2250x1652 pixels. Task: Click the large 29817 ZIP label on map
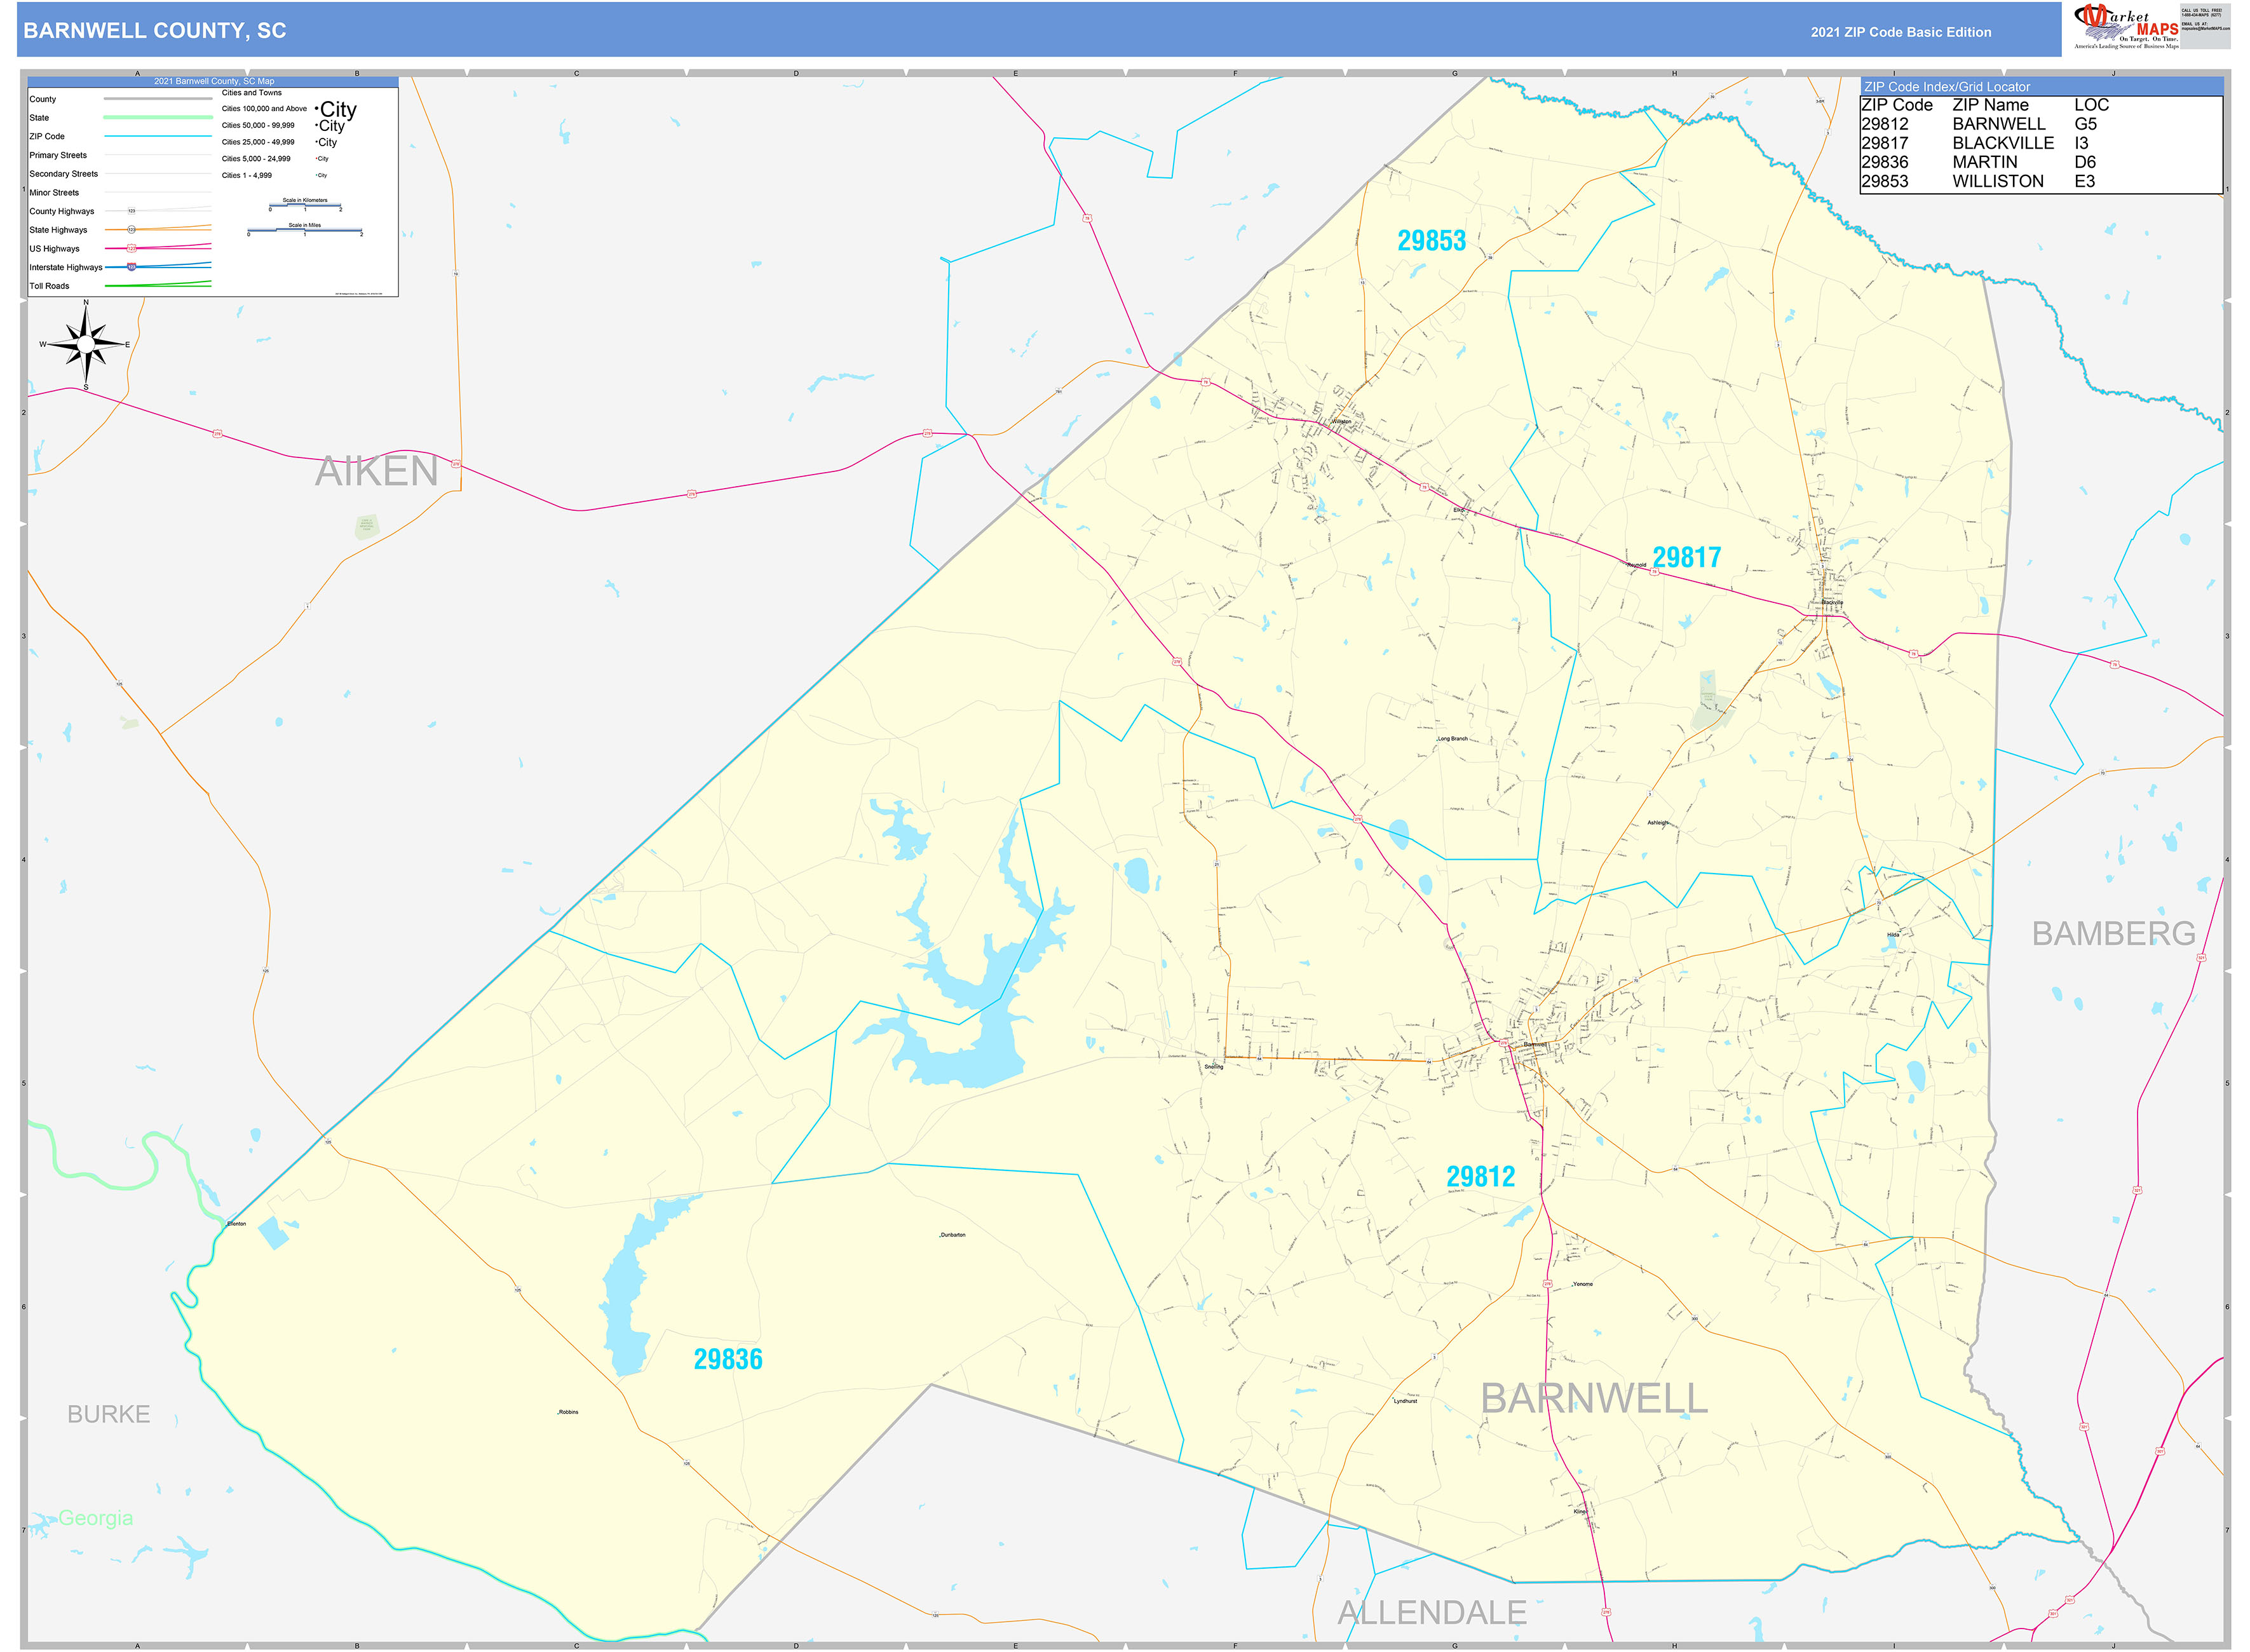[x=1686, y=557]
